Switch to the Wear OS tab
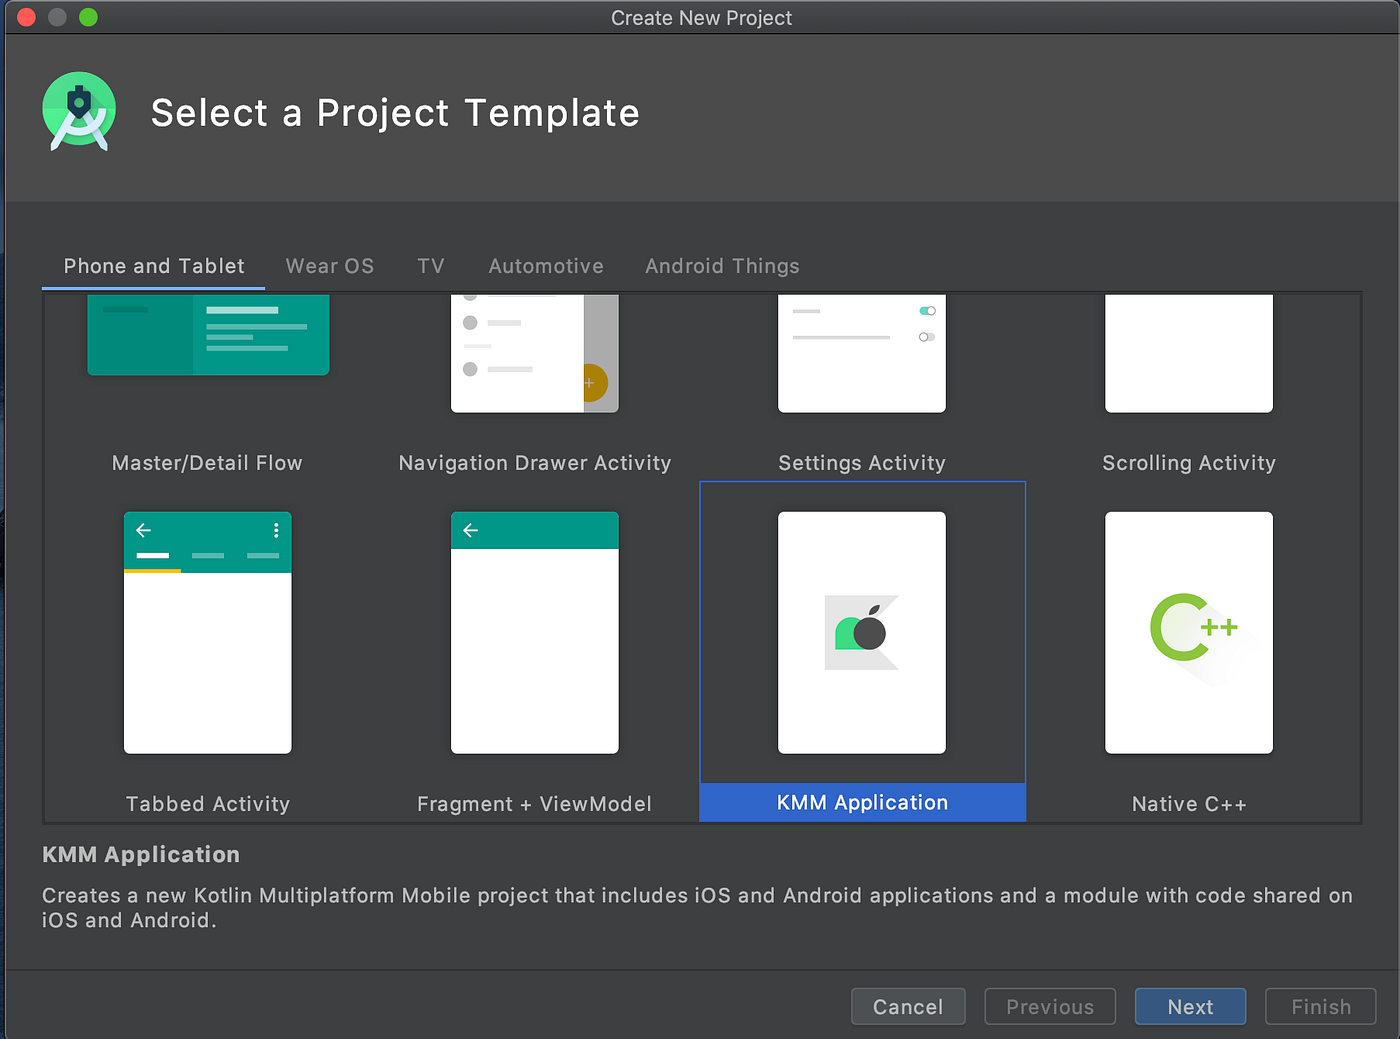 tap(330, 266)
